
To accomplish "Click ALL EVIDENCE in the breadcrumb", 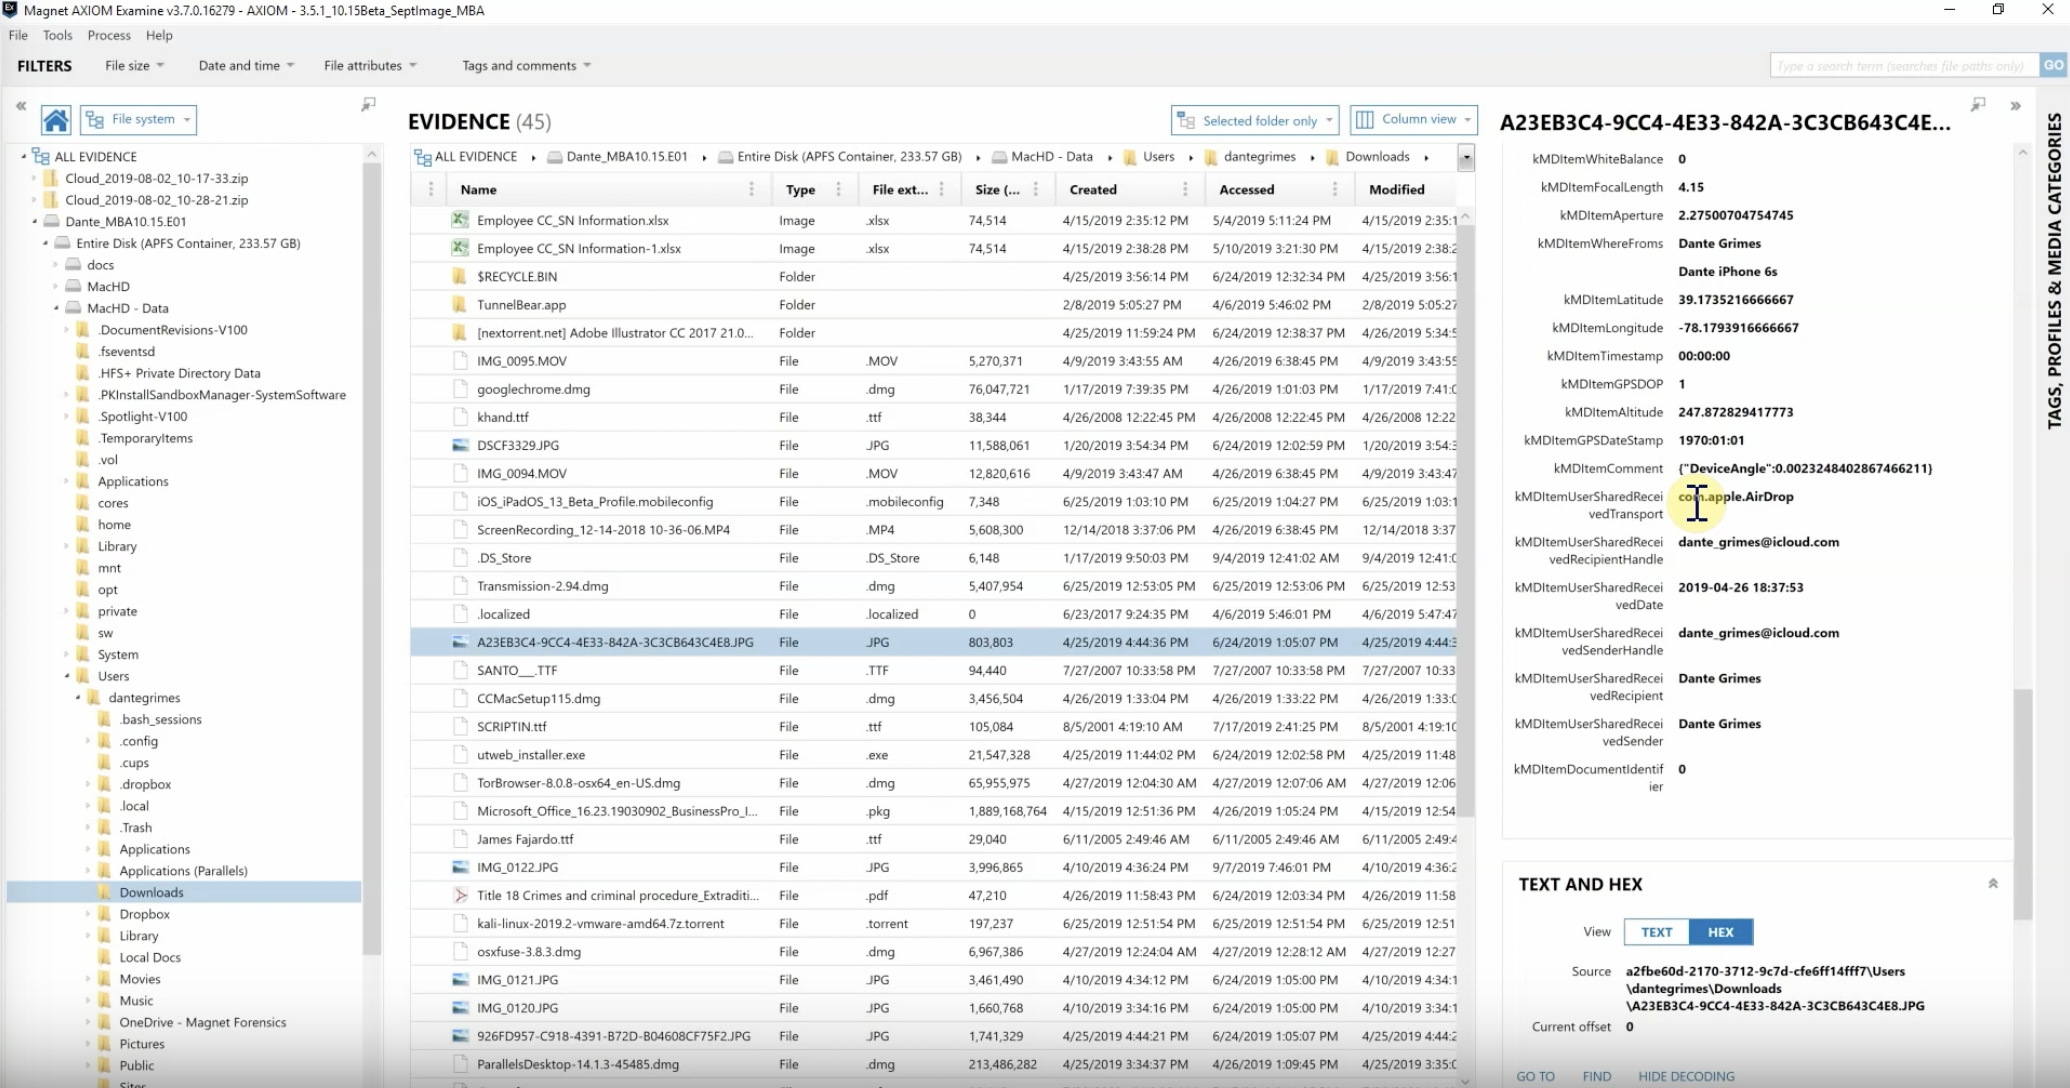I will pos(476,157).
